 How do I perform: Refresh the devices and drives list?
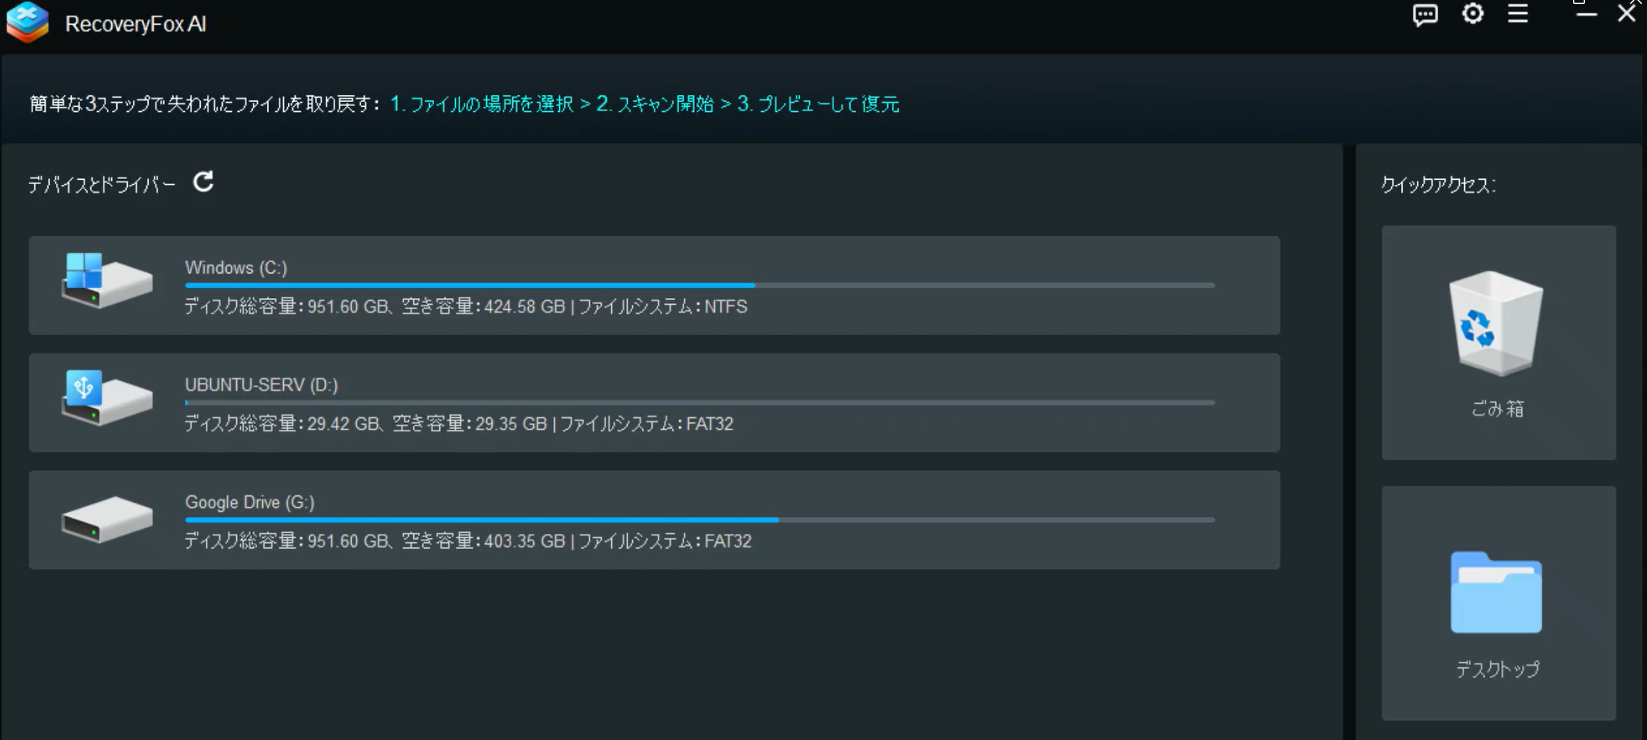[203, 182]
